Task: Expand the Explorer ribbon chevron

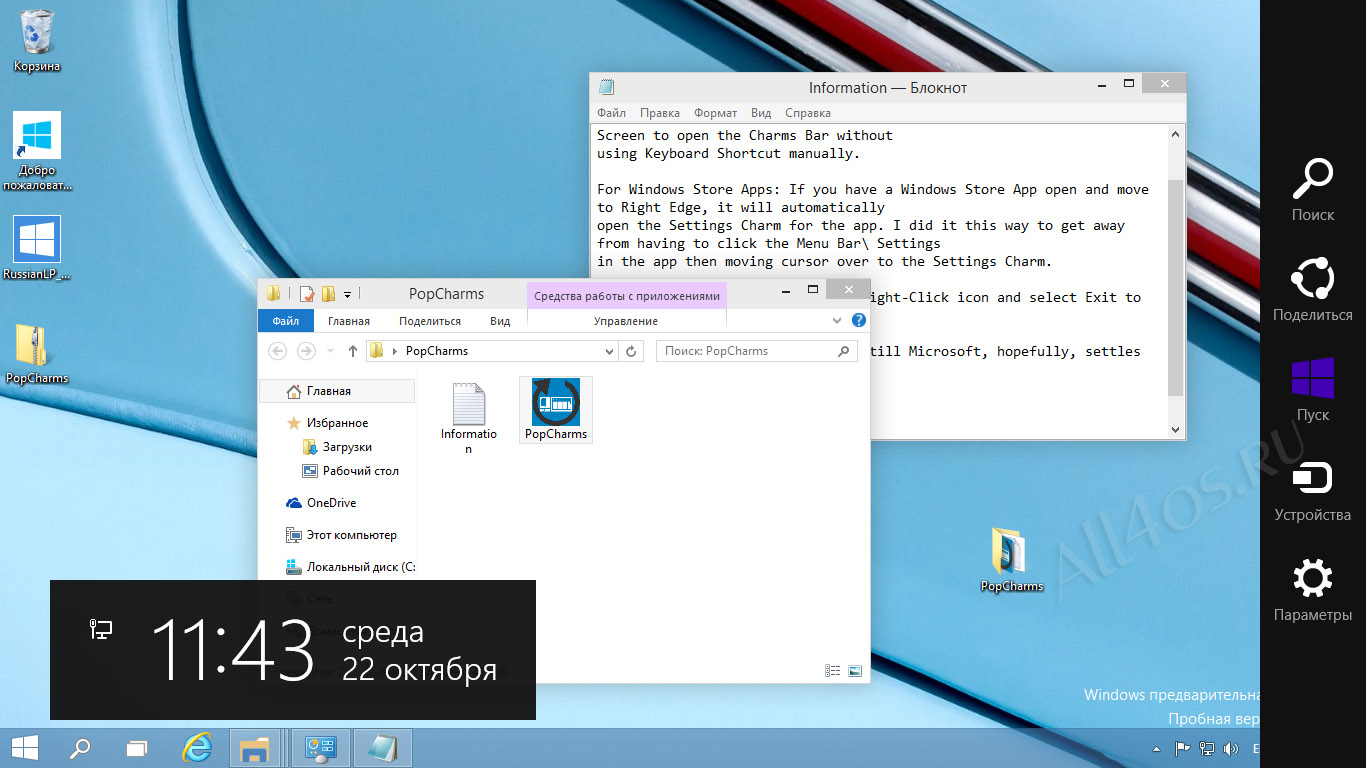Action: pos(838,321)
